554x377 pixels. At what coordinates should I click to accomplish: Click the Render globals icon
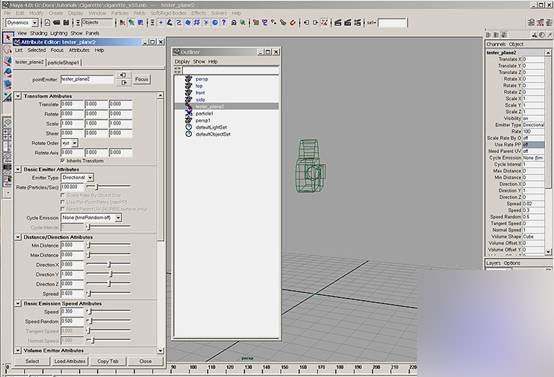pyautogui.click(x=358, y=23)
